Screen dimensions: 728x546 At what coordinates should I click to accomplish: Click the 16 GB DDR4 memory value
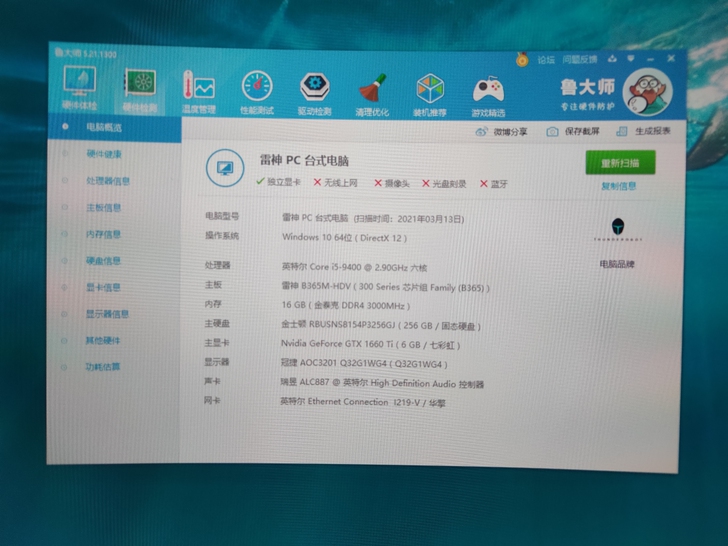point(346,306)
